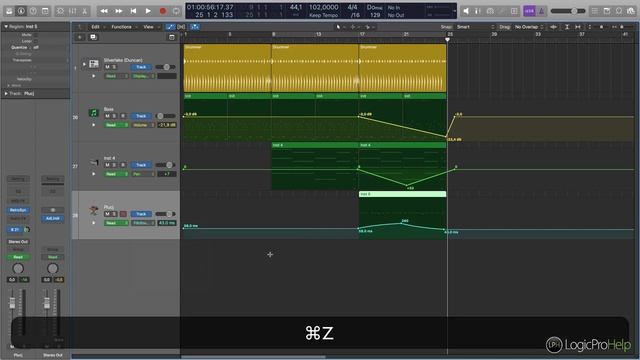Toggle the Region Loop checkbox
Viewport: 640px width, 360px height.
click(36, 41)
